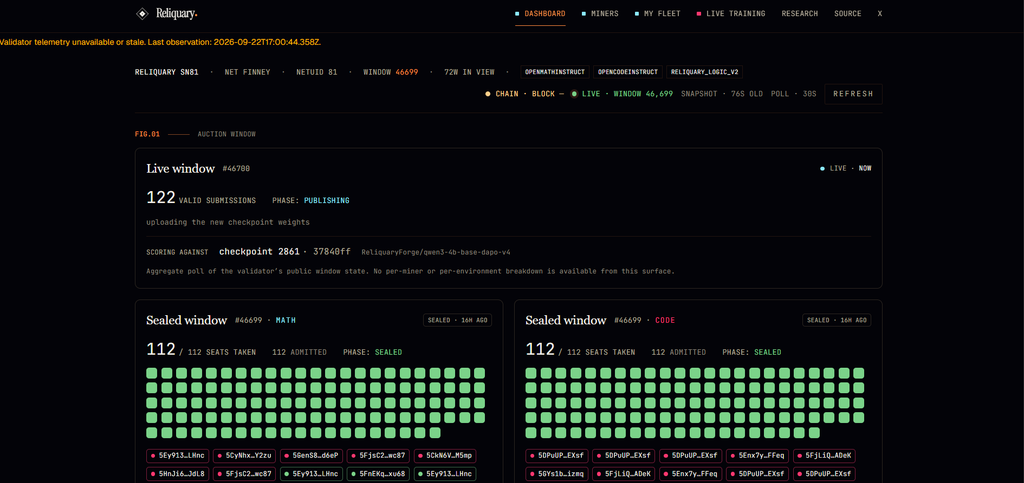Select miner chip 5CyNhx…Y2zu
The image size is (1024, 483).
[245, 455]
